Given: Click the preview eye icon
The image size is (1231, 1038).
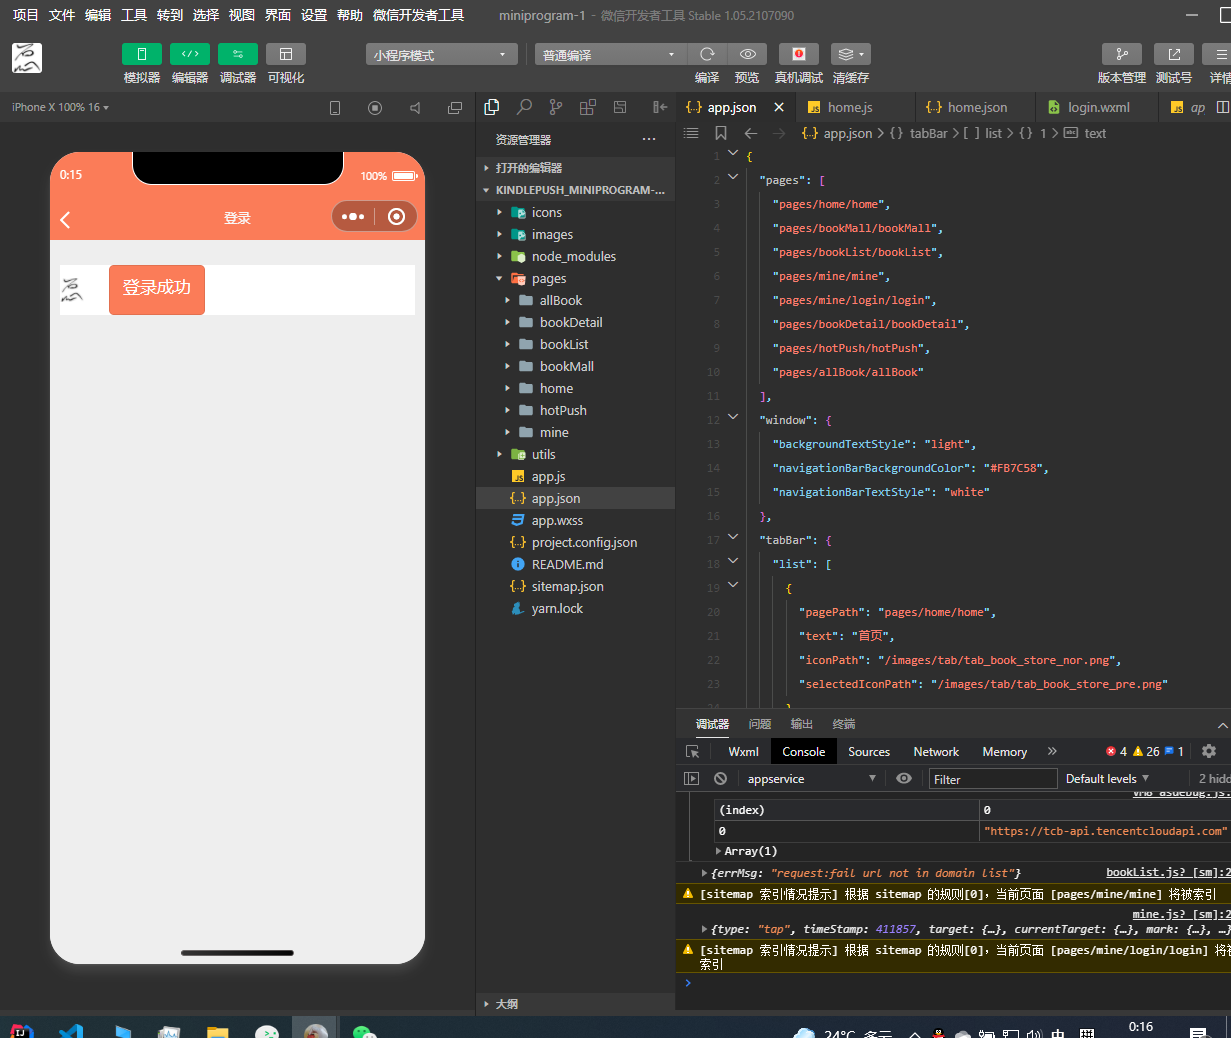Looking at the screenshot, I should (747, 54).
